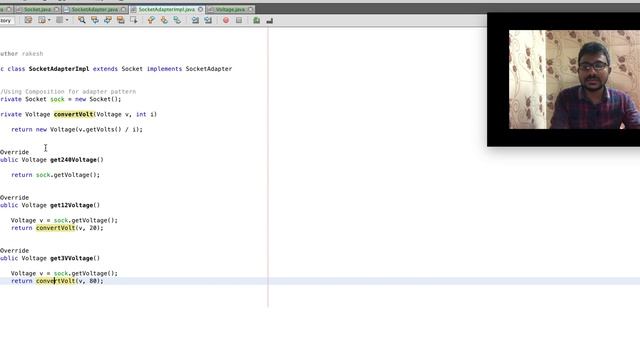This screenshot has height=360, width=640.
Task: Click Find Previous Occurrence icon
Action: click(x=95, y=20)
